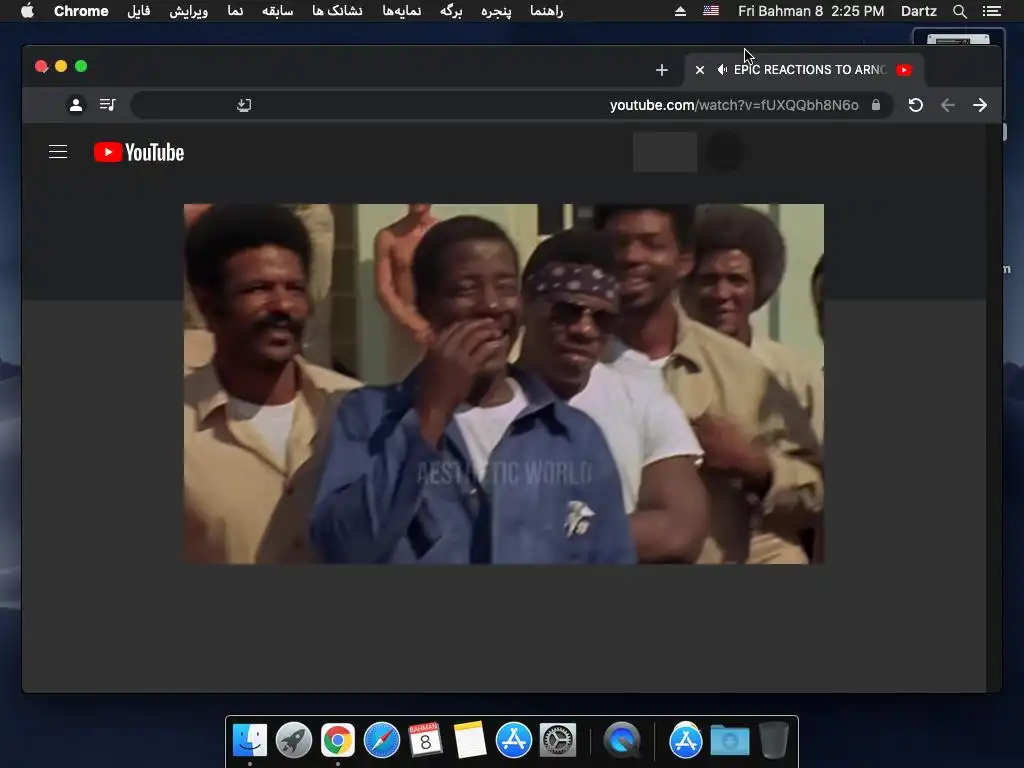Open System Preferences gear in Dock
1024x768 pixels.
tap(558, 741)
